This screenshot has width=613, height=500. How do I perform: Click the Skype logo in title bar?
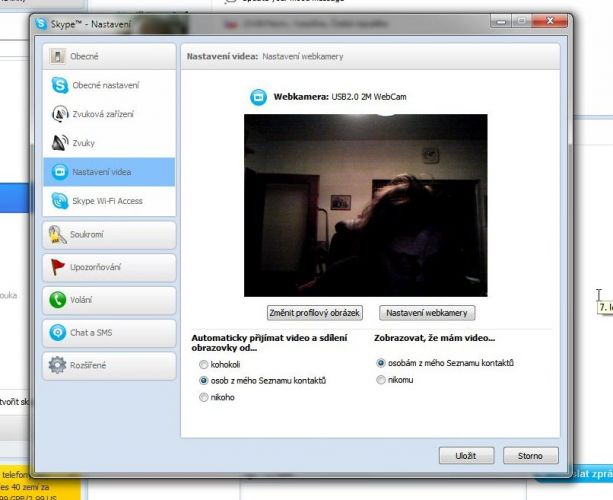41,24
